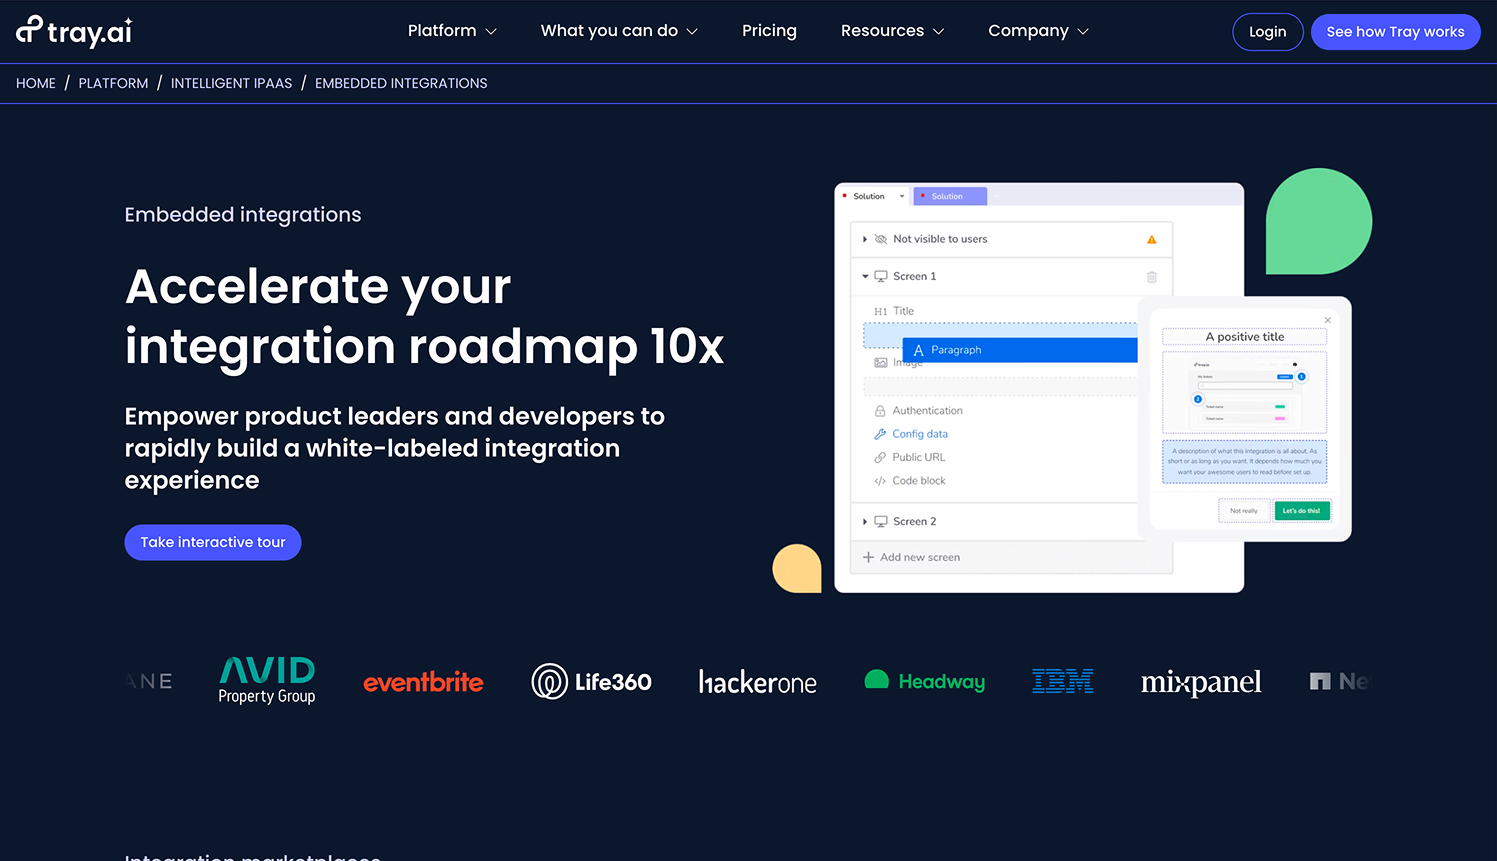Click the Code block brackets icon
This screenshot has height=861, width=1497.
click(x=880, y=481)
